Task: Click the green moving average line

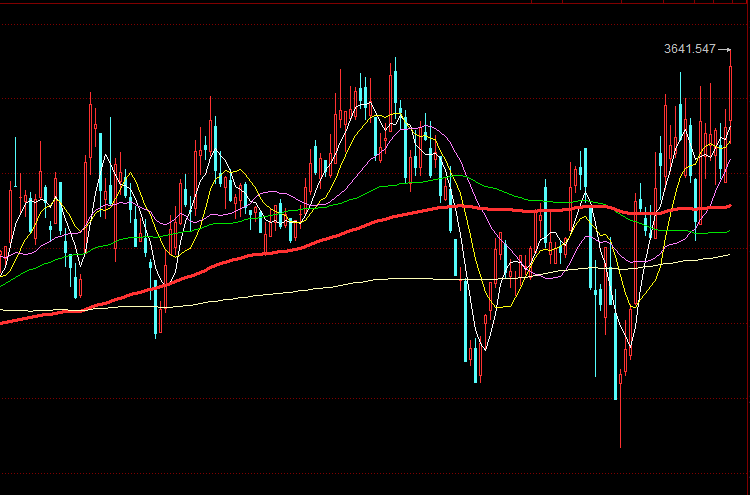Action: click(x=364, y=194)
